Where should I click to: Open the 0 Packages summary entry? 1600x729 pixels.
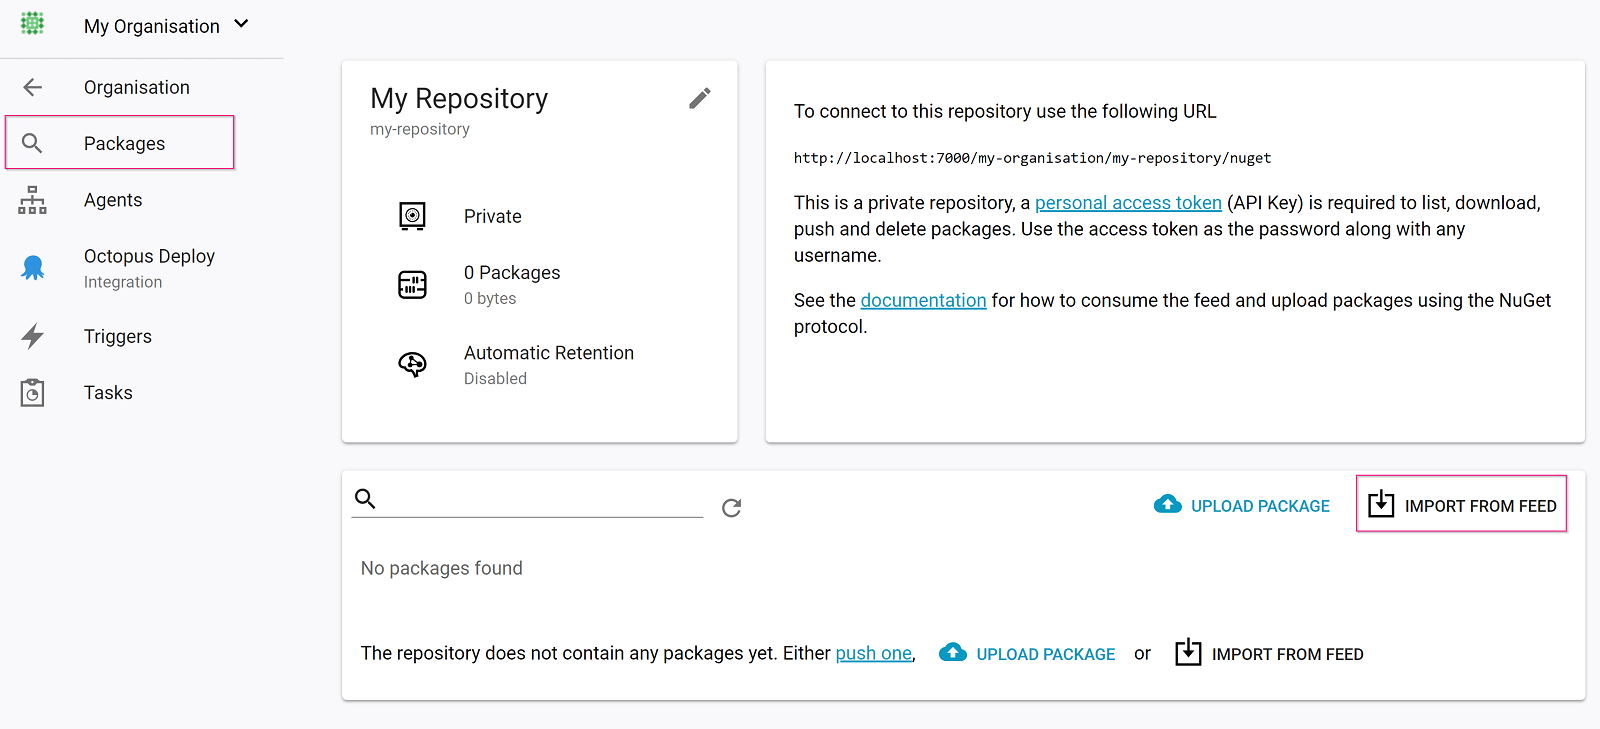511,272
